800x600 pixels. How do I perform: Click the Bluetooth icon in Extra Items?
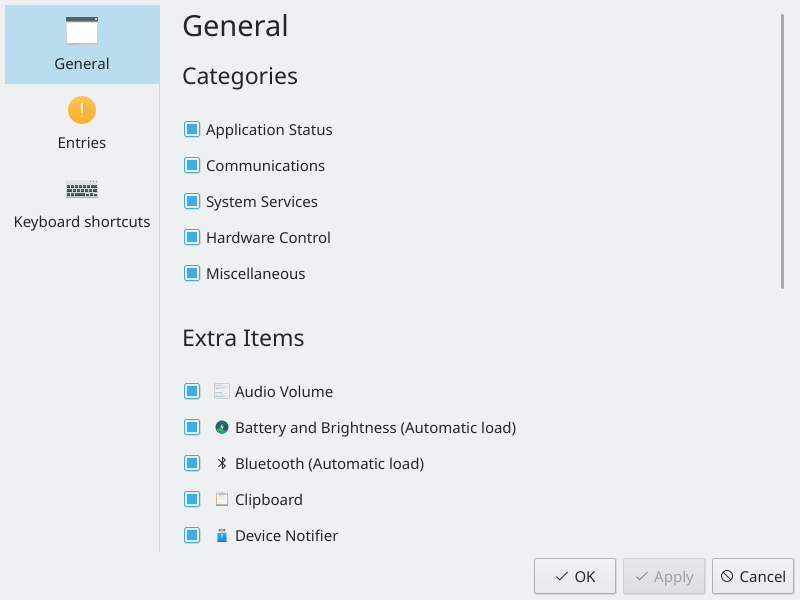coord(221,463)
